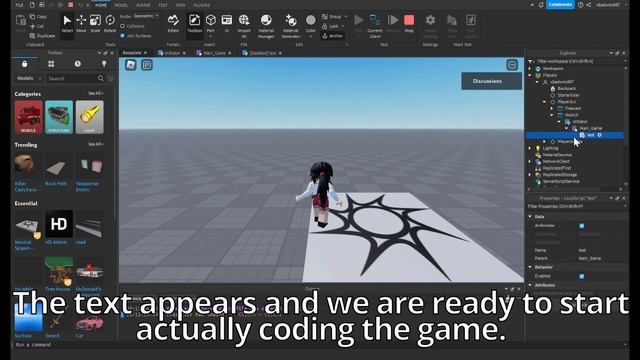This screenshot has height=360, width=640.
Task: Switch to the Main_Game script tab
Action: (x=214, y=53)
